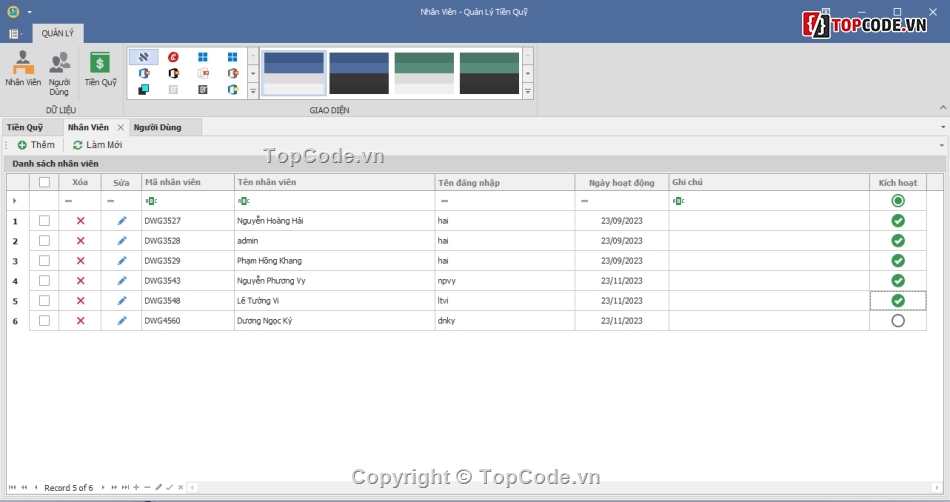Open the Người Dùng ribbon icon
The image size is (950, 502).
click(x=59, y=72)
